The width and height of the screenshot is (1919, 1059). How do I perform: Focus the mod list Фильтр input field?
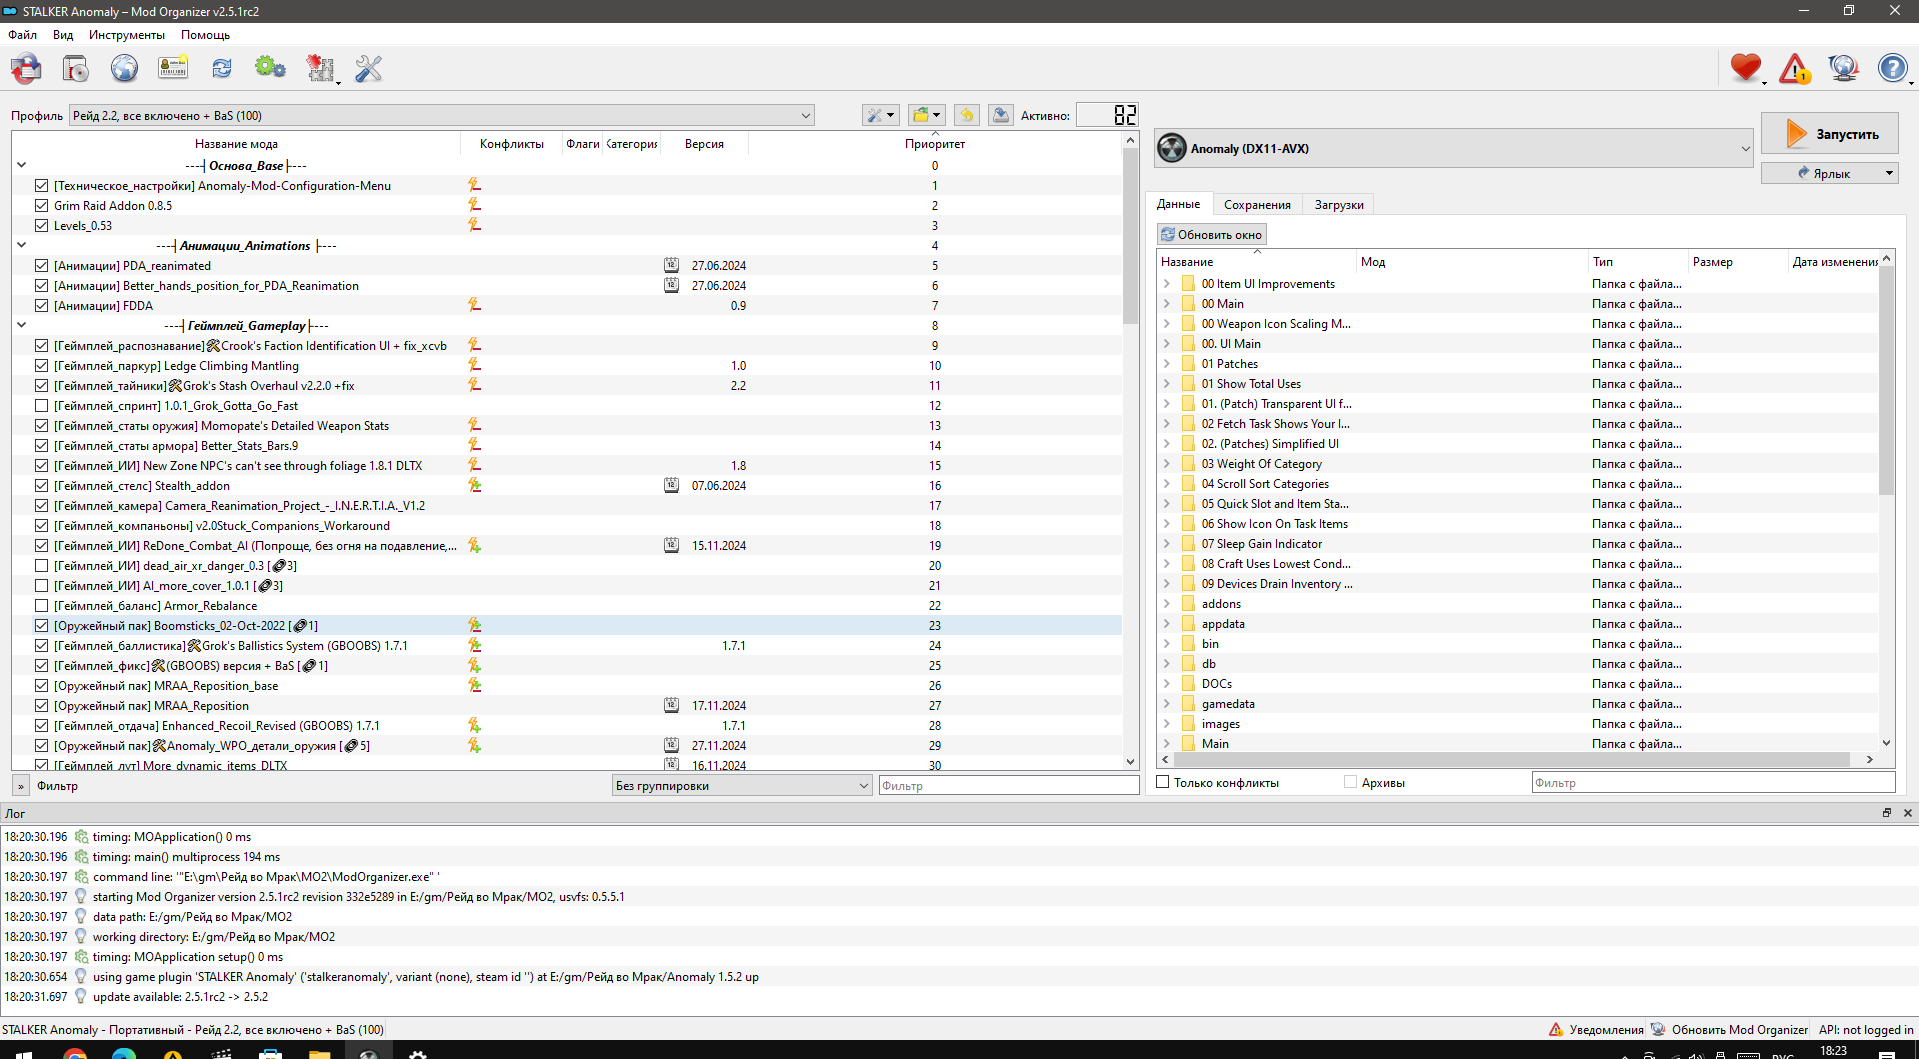click(x=1008, y=785)
